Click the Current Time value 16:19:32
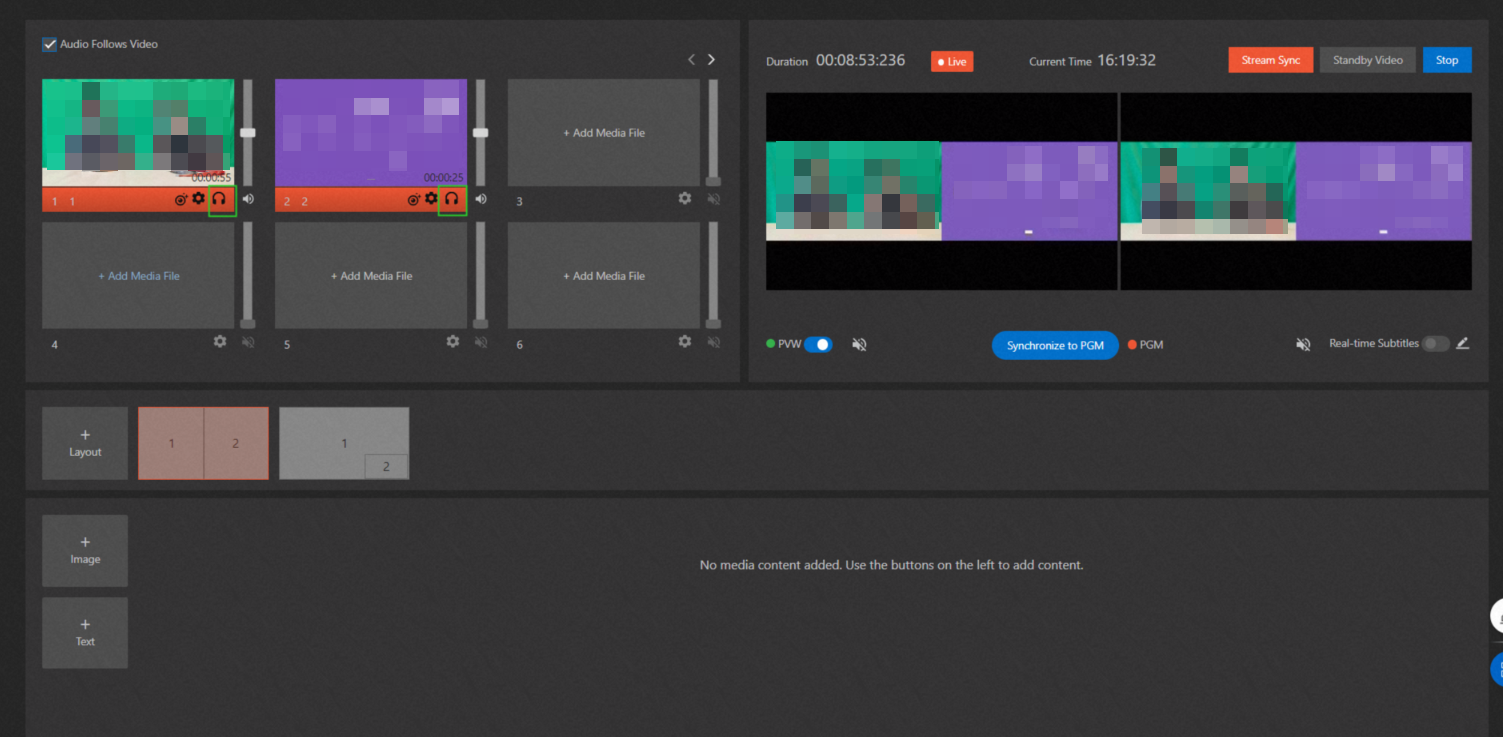1503x737 pixels. [1126, 60]
